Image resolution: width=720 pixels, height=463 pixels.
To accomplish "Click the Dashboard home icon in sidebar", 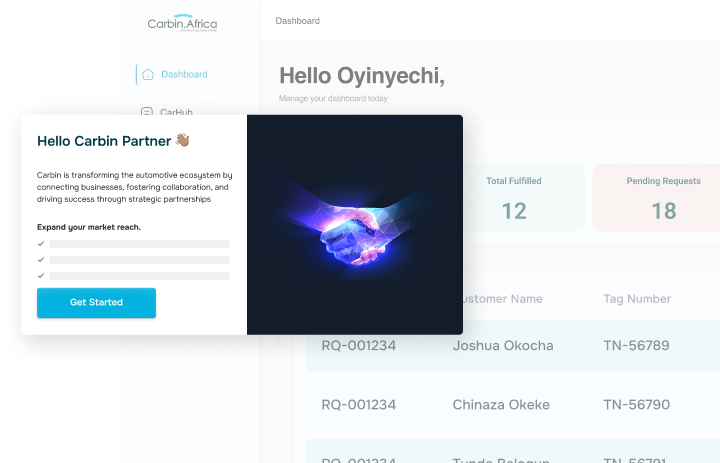I will click(x=148, y=74).
